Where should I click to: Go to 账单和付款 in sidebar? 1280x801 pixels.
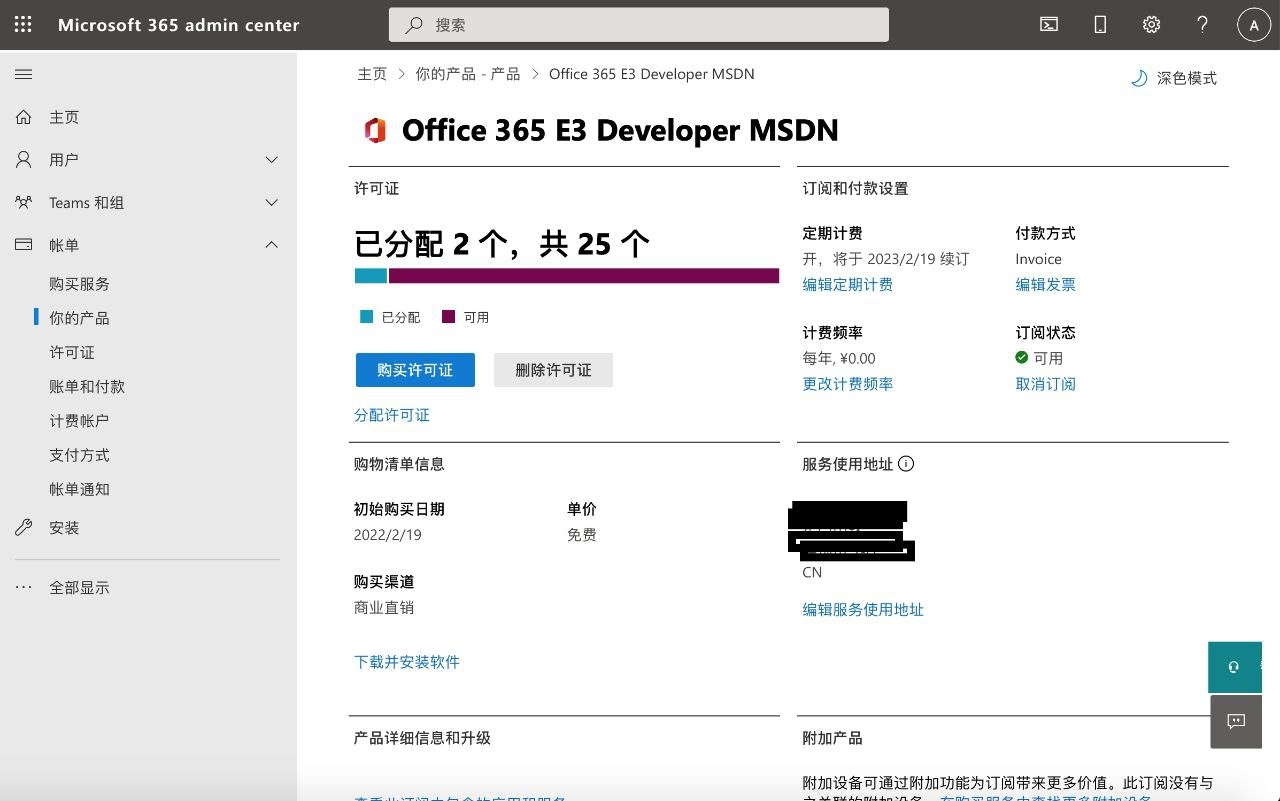coord(87,387)
